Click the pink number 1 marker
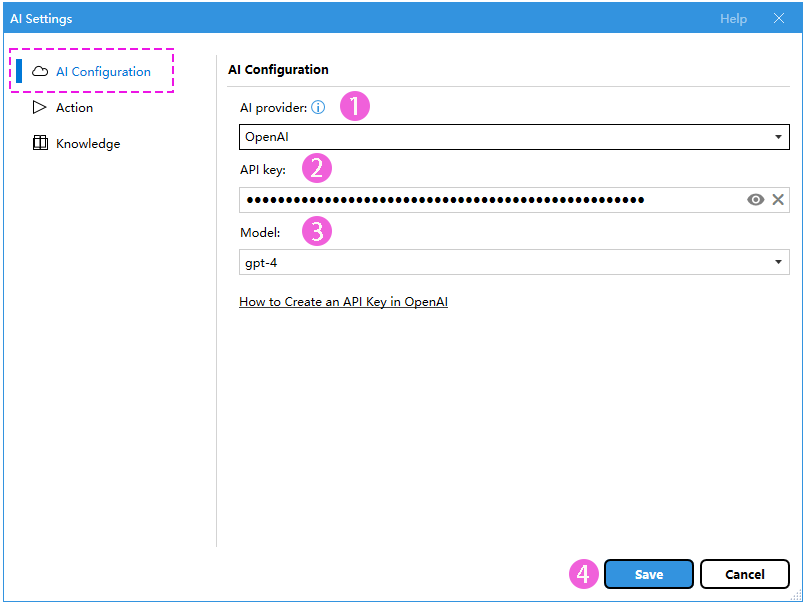This screenshot has height=605, width=807. (x=355, y=107)
